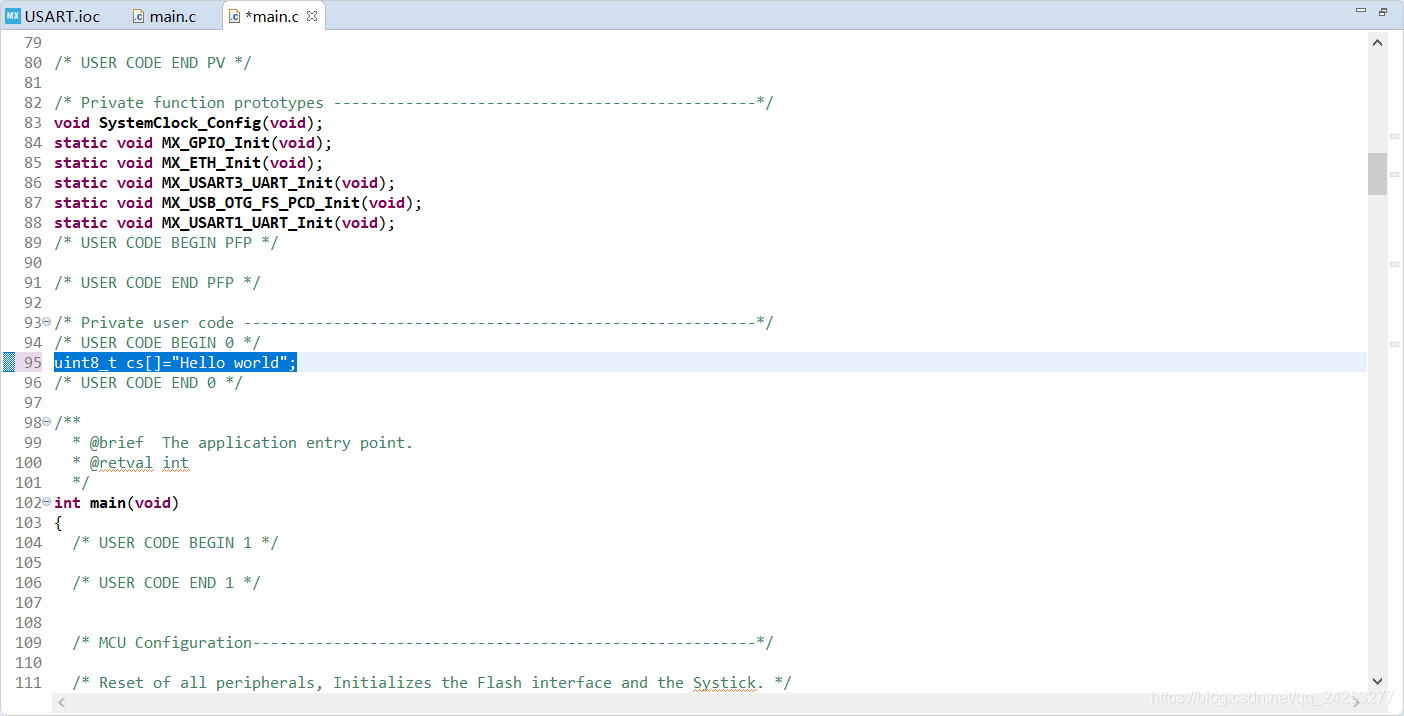Click the int main(void) declaration

pyautogui.click(x=116, y=503)
